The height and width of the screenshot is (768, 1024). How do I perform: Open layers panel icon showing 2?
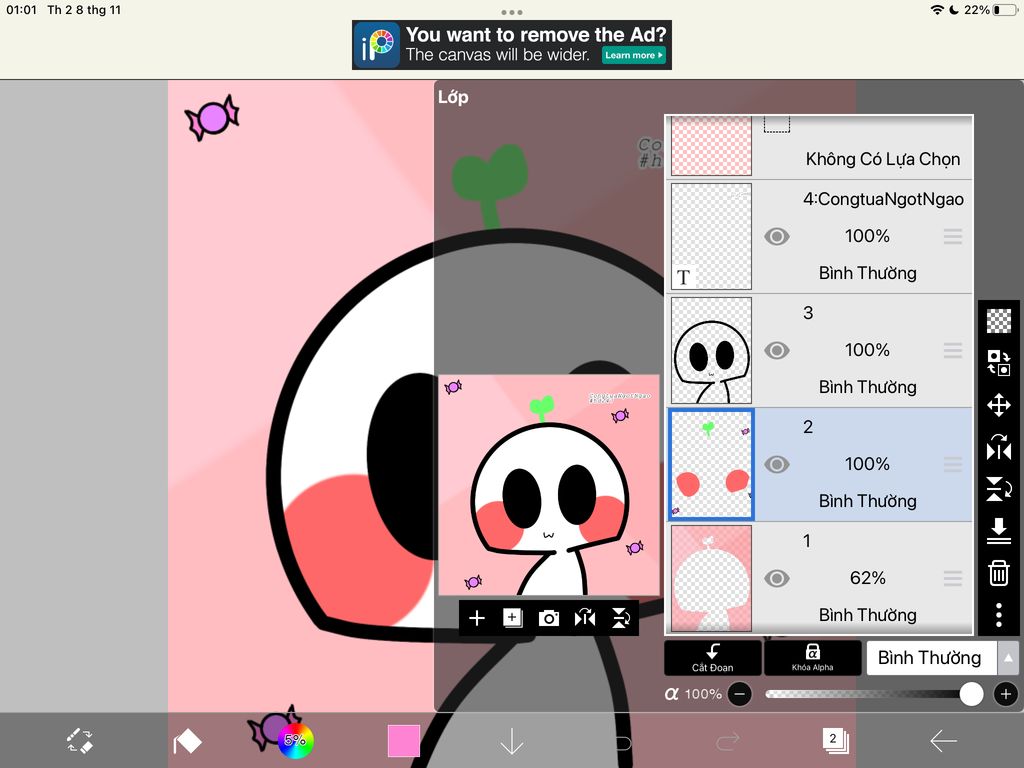tap(835, 741)
